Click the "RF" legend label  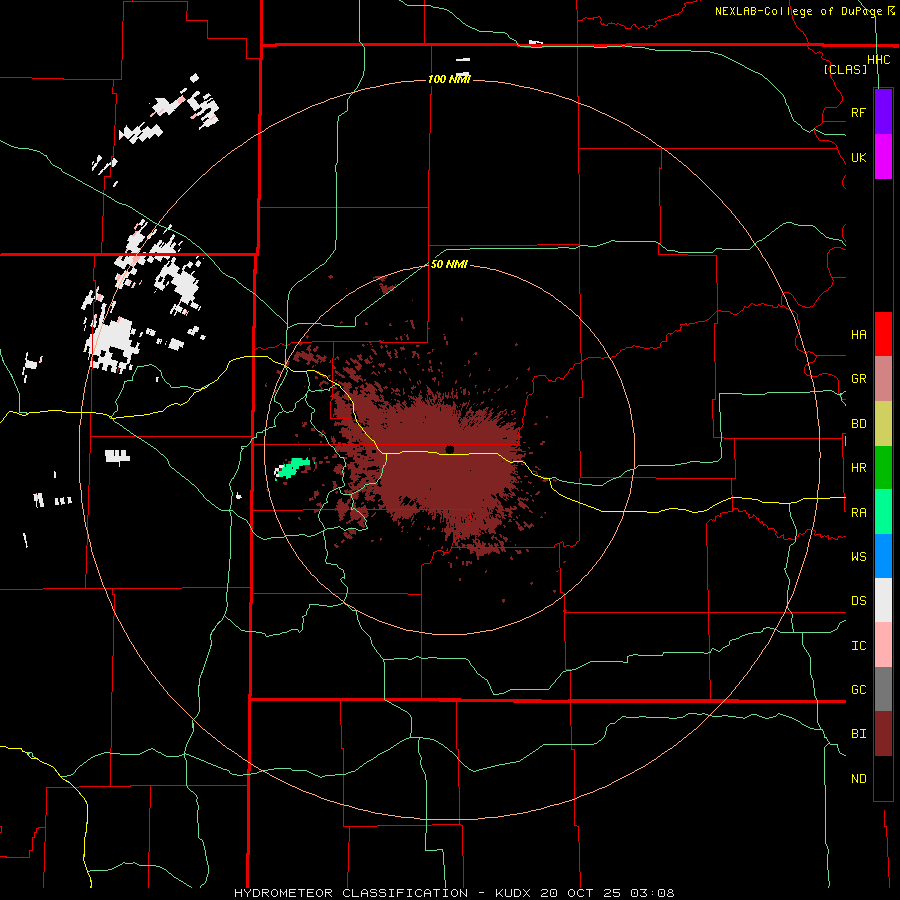[x=858, y=112]
